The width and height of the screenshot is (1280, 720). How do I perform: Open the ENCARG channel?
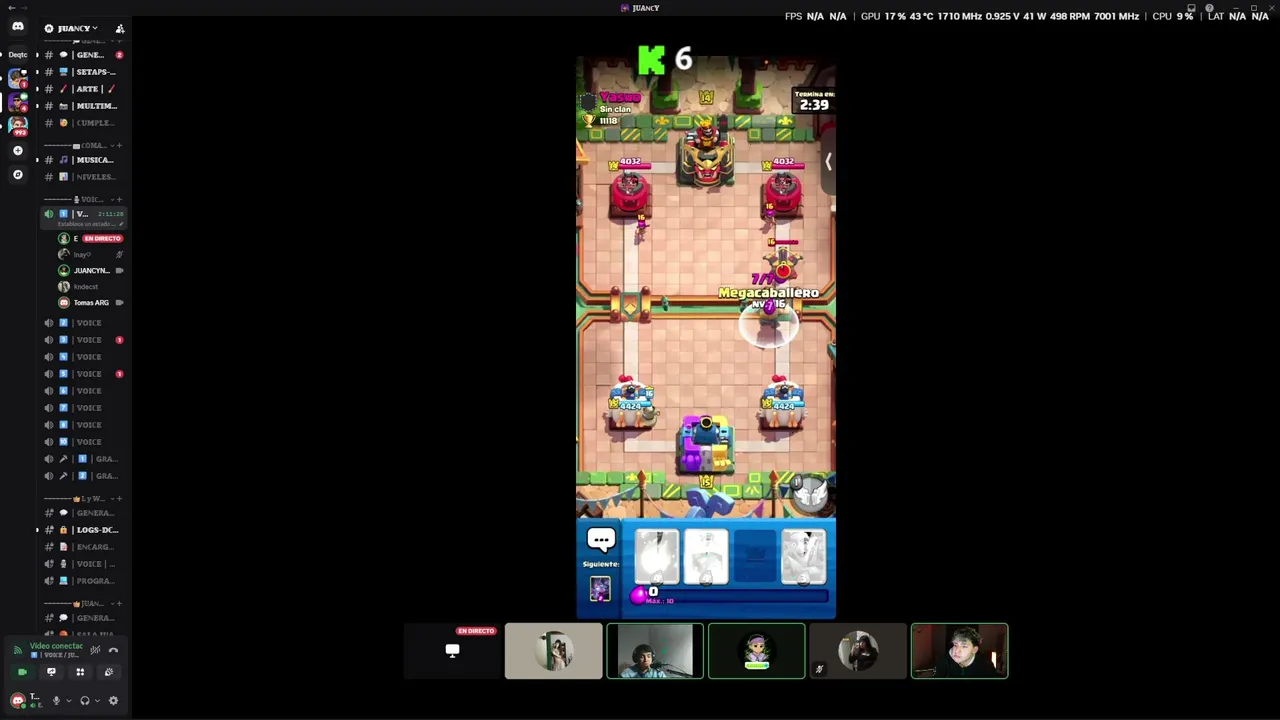pos(84,547)
